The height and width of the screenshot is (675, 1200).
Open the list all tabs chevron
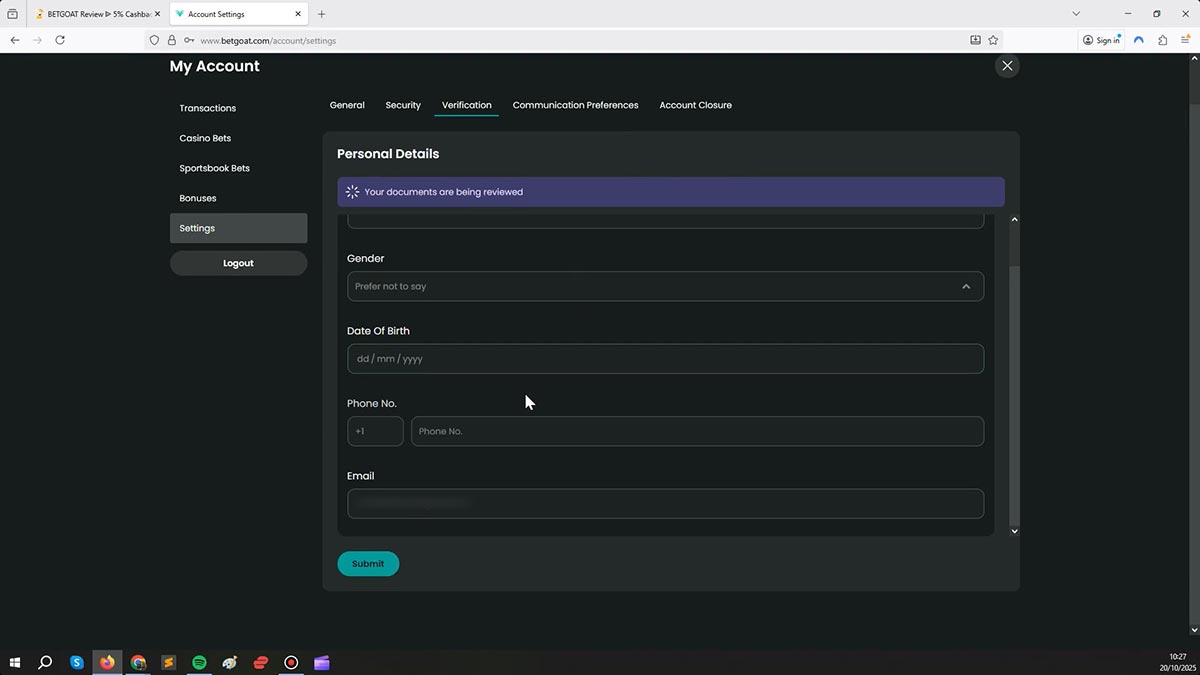coord(1076,14)
